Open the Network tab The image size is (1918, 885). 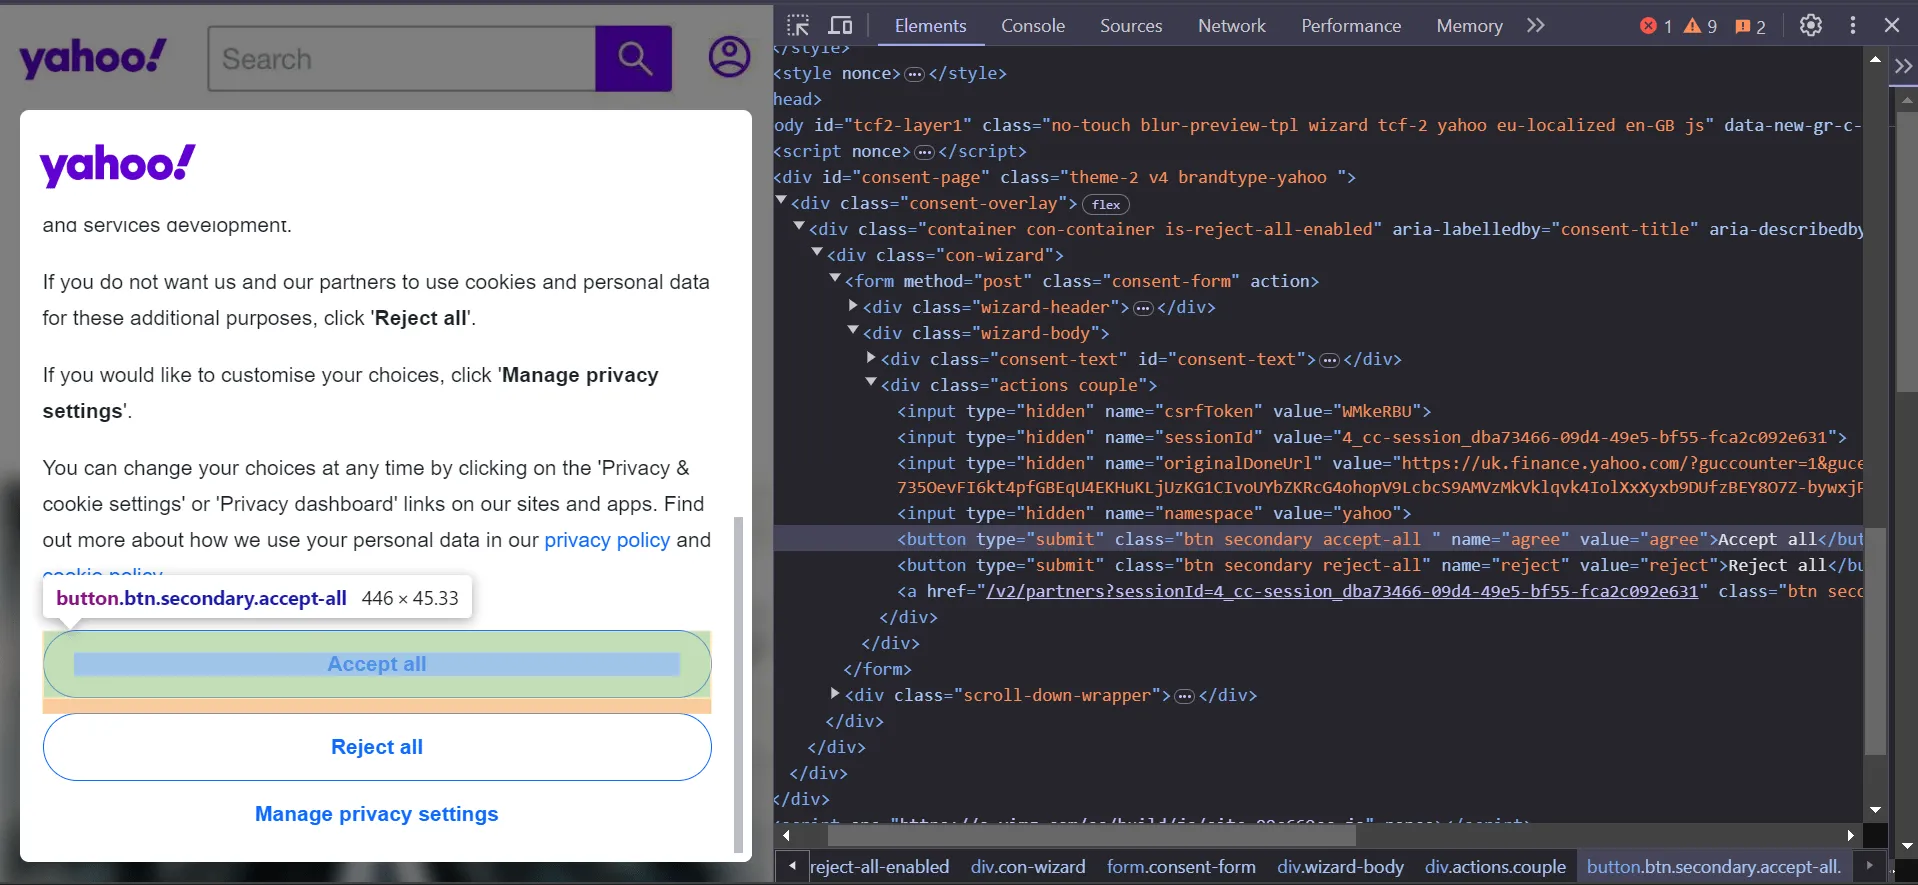[x=1232, y=26]
